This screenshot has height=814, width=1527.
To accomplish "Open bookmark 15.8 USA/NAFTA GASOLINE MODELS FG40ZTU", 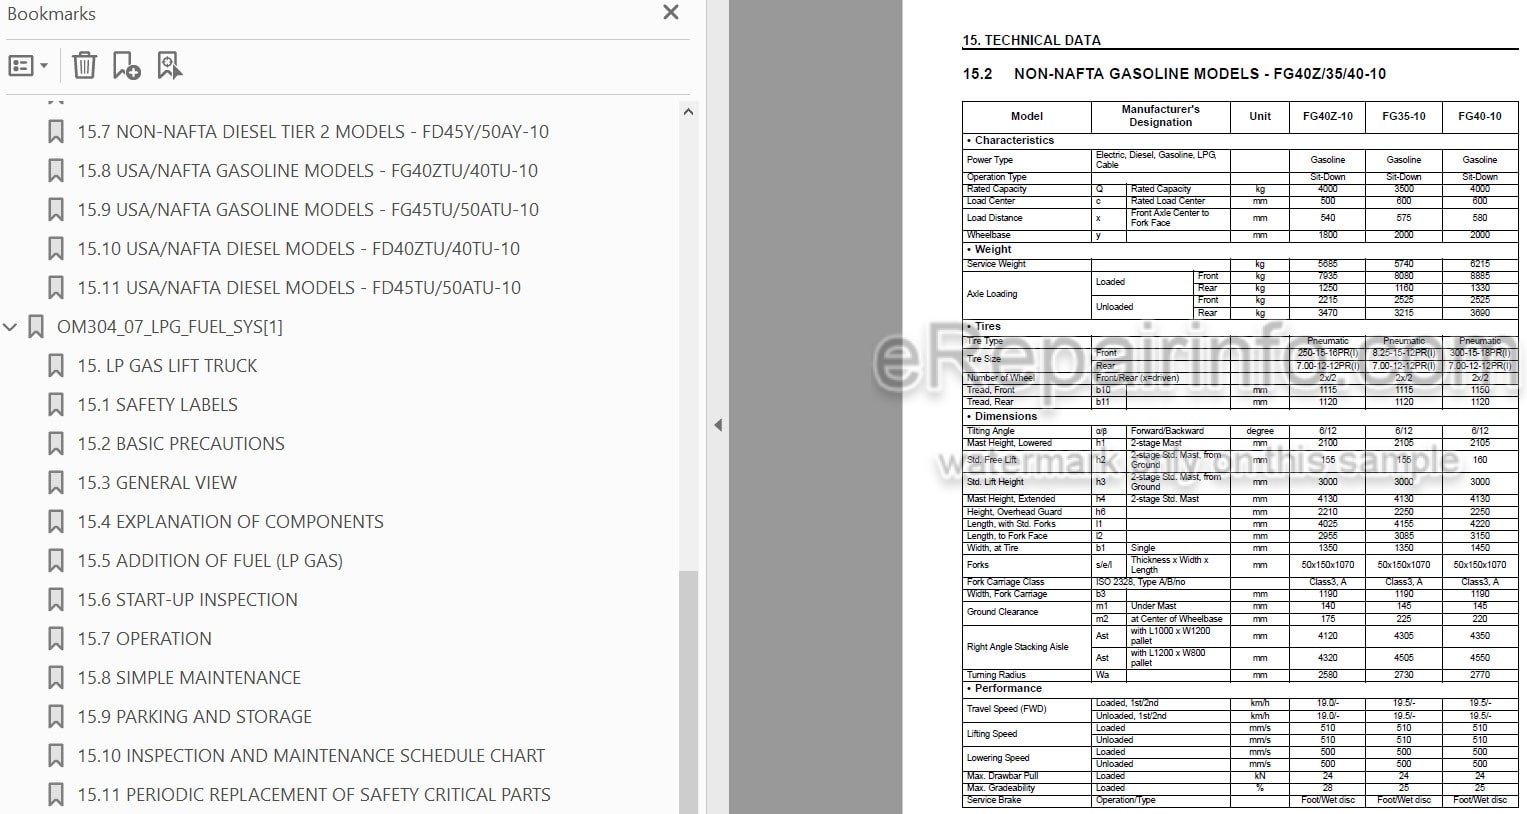I will coord(308,171).
